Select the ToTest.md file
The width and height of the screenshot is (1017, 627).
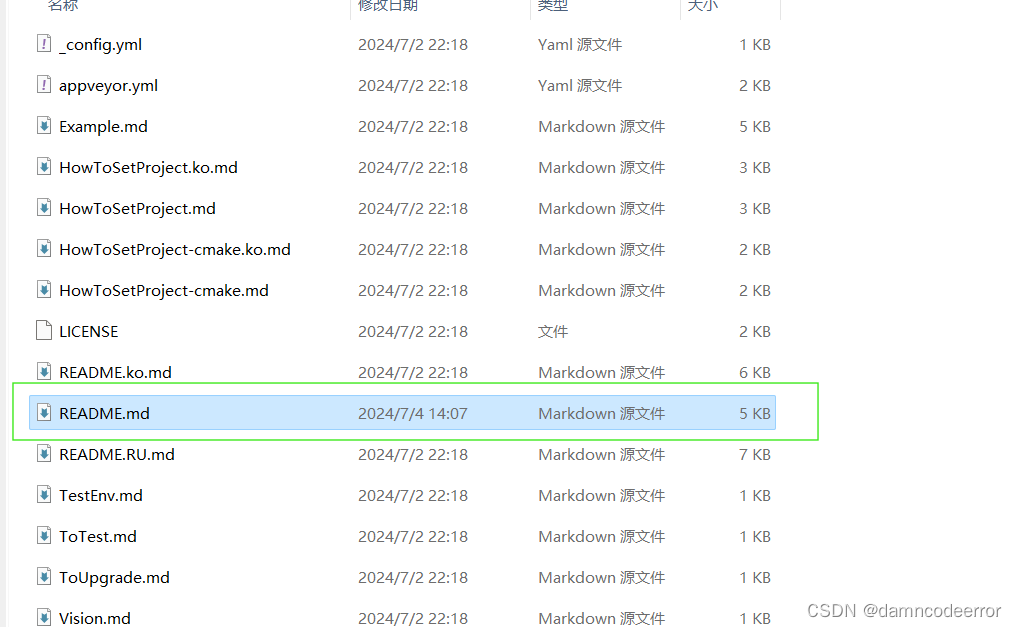pos(95,536)
